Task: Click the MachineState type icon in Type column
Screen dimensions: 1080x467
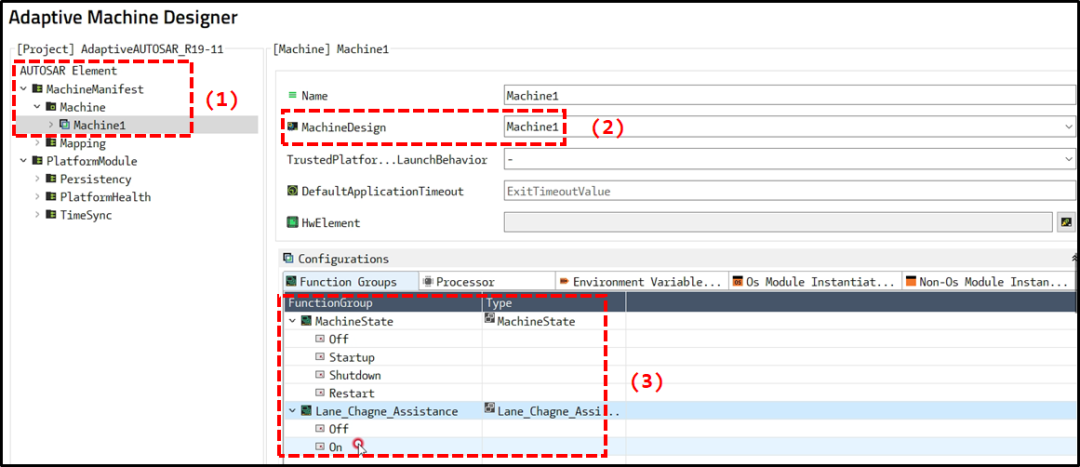Action: (490, 320)
